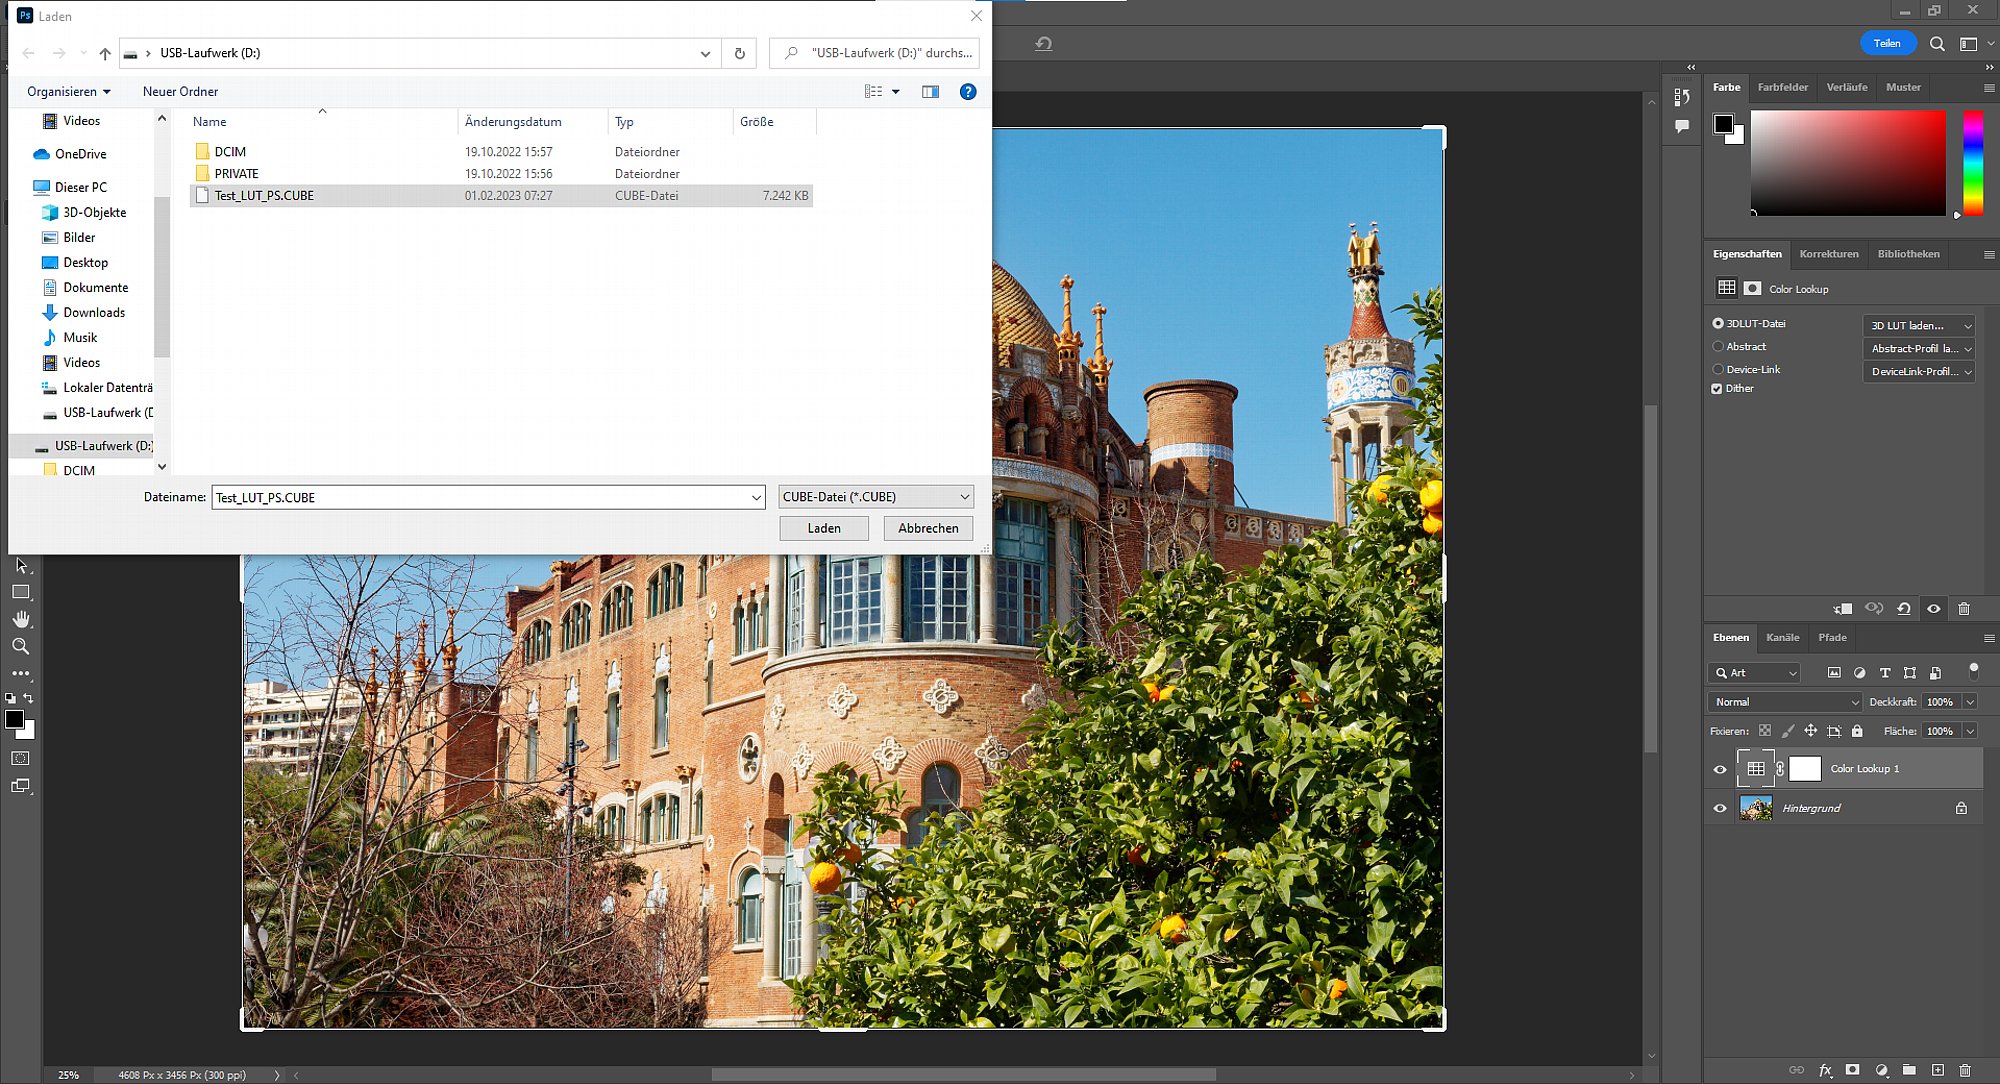Click the shape layer filter icon

[x=1910, y=673]
